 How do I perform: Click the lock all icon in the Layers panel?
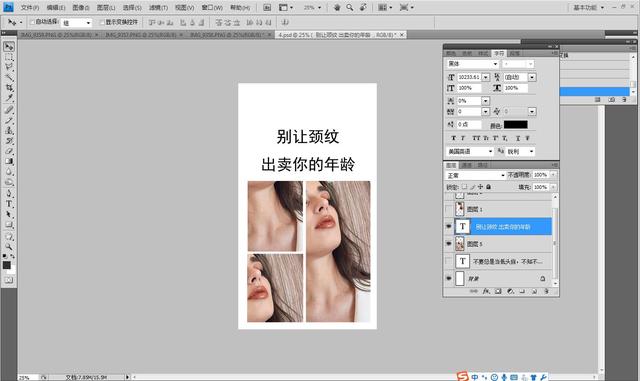click(489, 187)
